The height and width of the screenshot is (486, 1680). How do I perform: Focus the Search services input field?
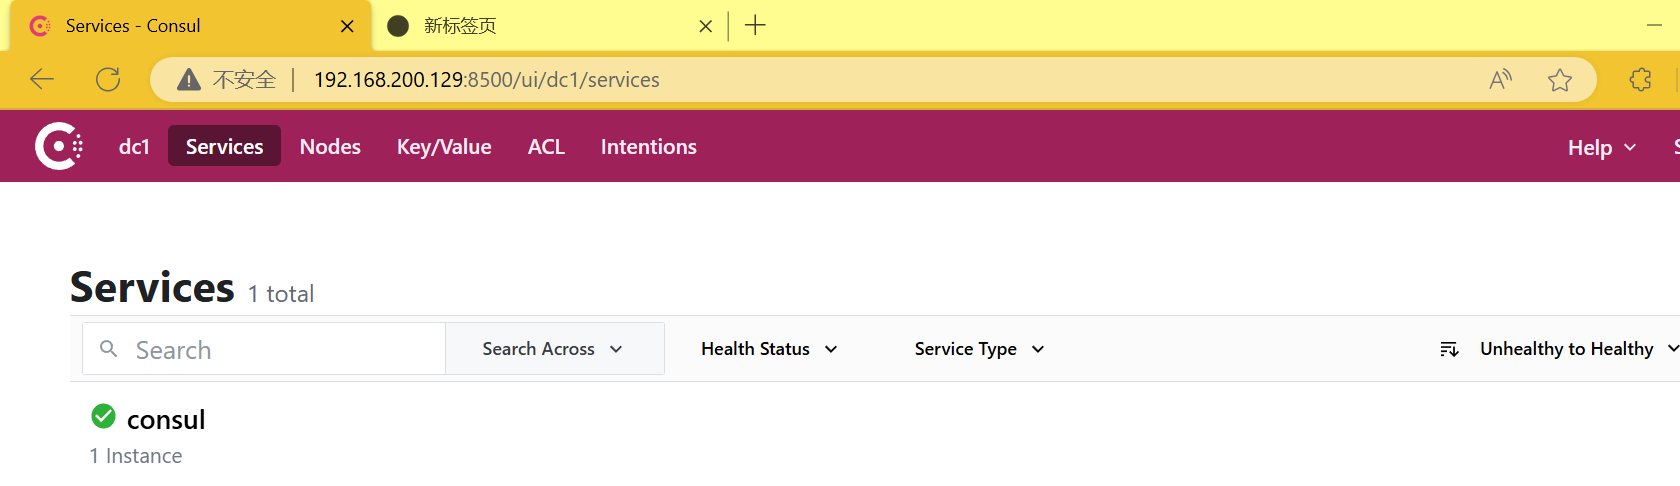coord(264,349)
